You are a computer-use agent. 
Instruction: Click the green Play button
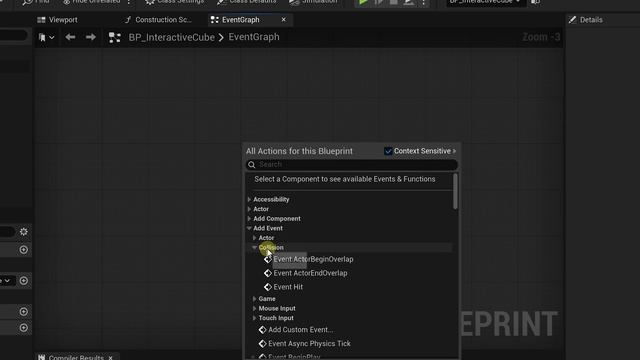363,2
